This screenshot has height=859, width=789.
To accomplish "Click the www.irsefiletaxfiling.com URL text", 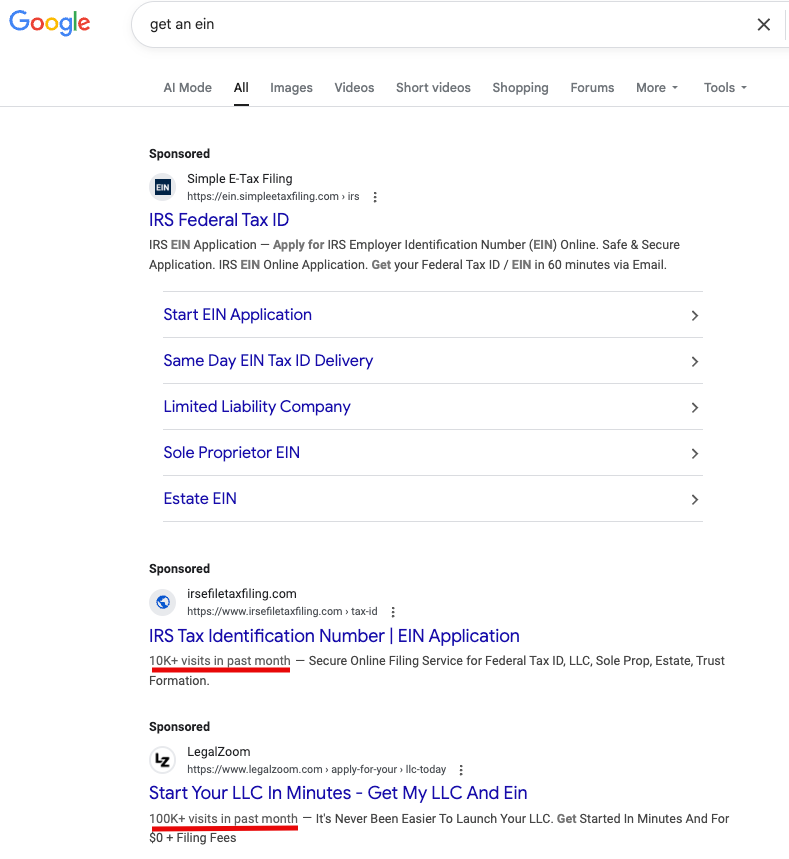I will coord(282,611).
